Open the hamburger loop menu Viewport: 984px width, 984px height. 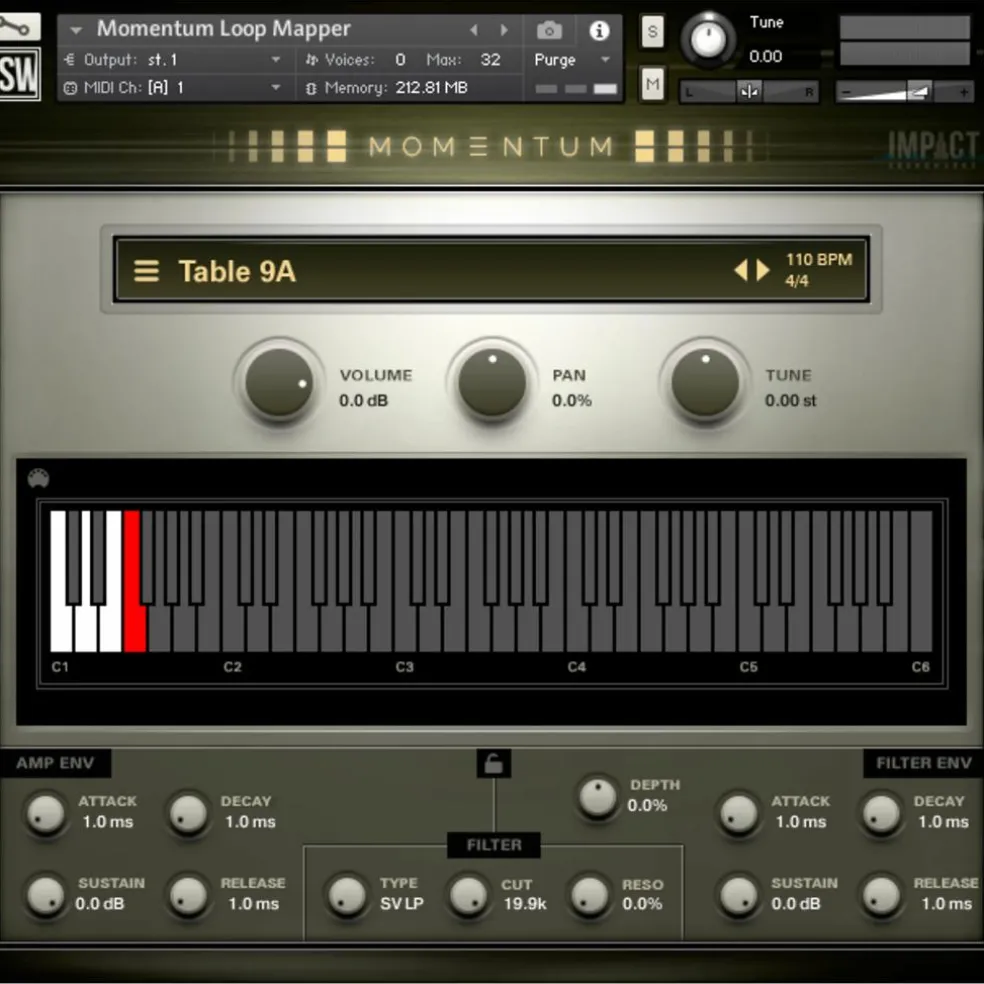click(x=146, y=271)
